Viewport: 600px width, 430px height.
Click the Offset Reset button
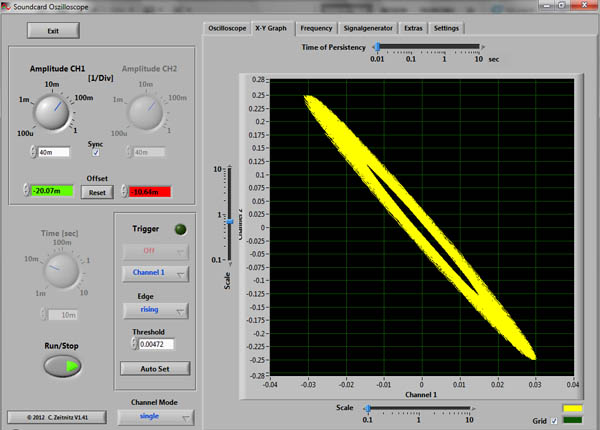click(x=97, y=192)
